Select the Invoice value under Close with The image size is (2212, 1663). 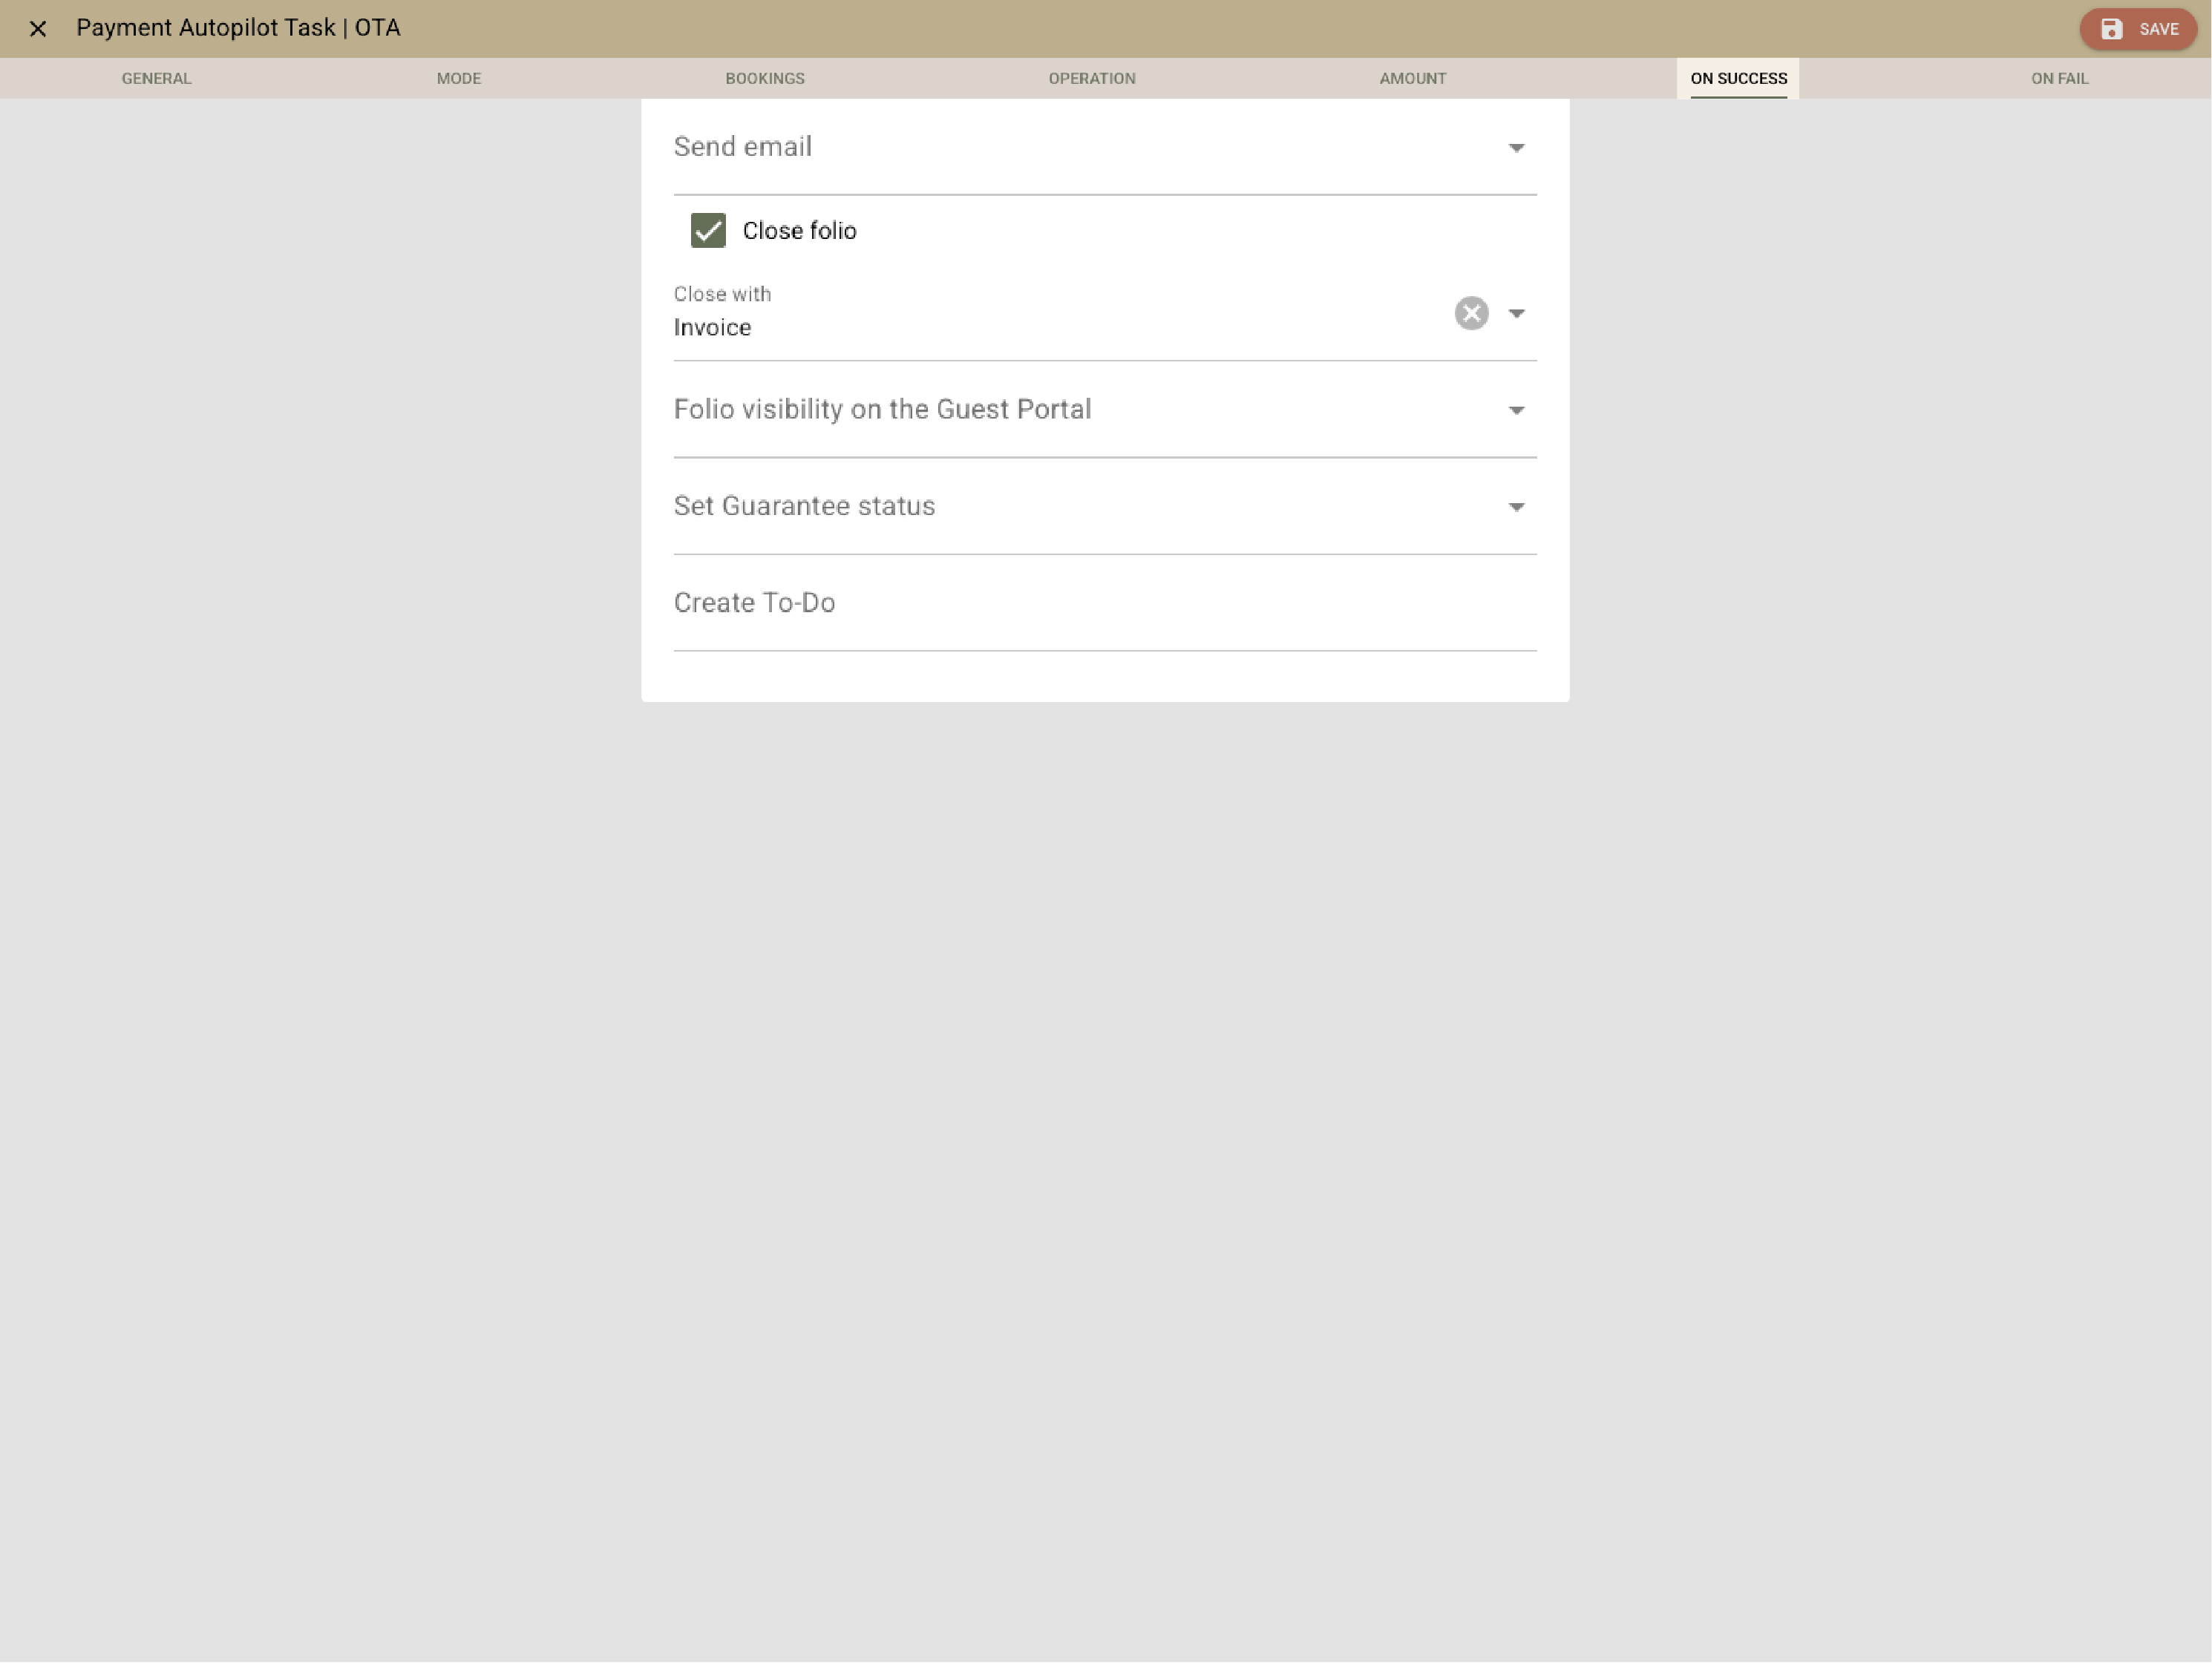712,327
